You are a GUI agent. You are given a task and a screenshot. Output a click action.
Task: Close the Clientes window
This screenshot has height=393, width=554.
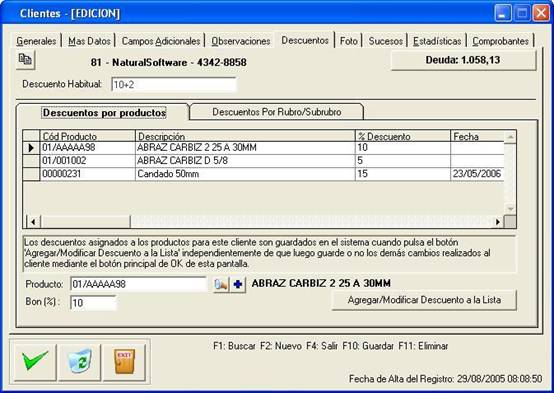[541, 13]
